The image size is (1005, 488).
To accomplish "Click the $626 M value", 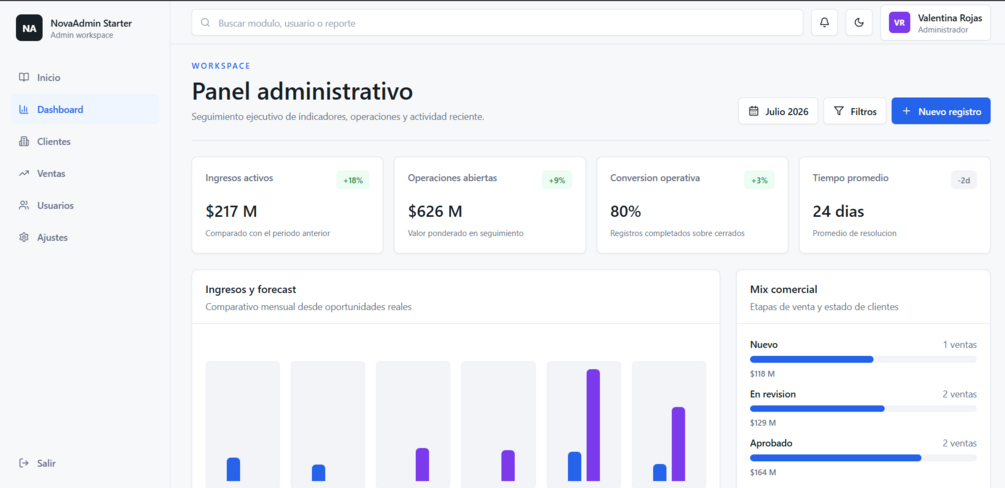I will (x=435, y=211).
